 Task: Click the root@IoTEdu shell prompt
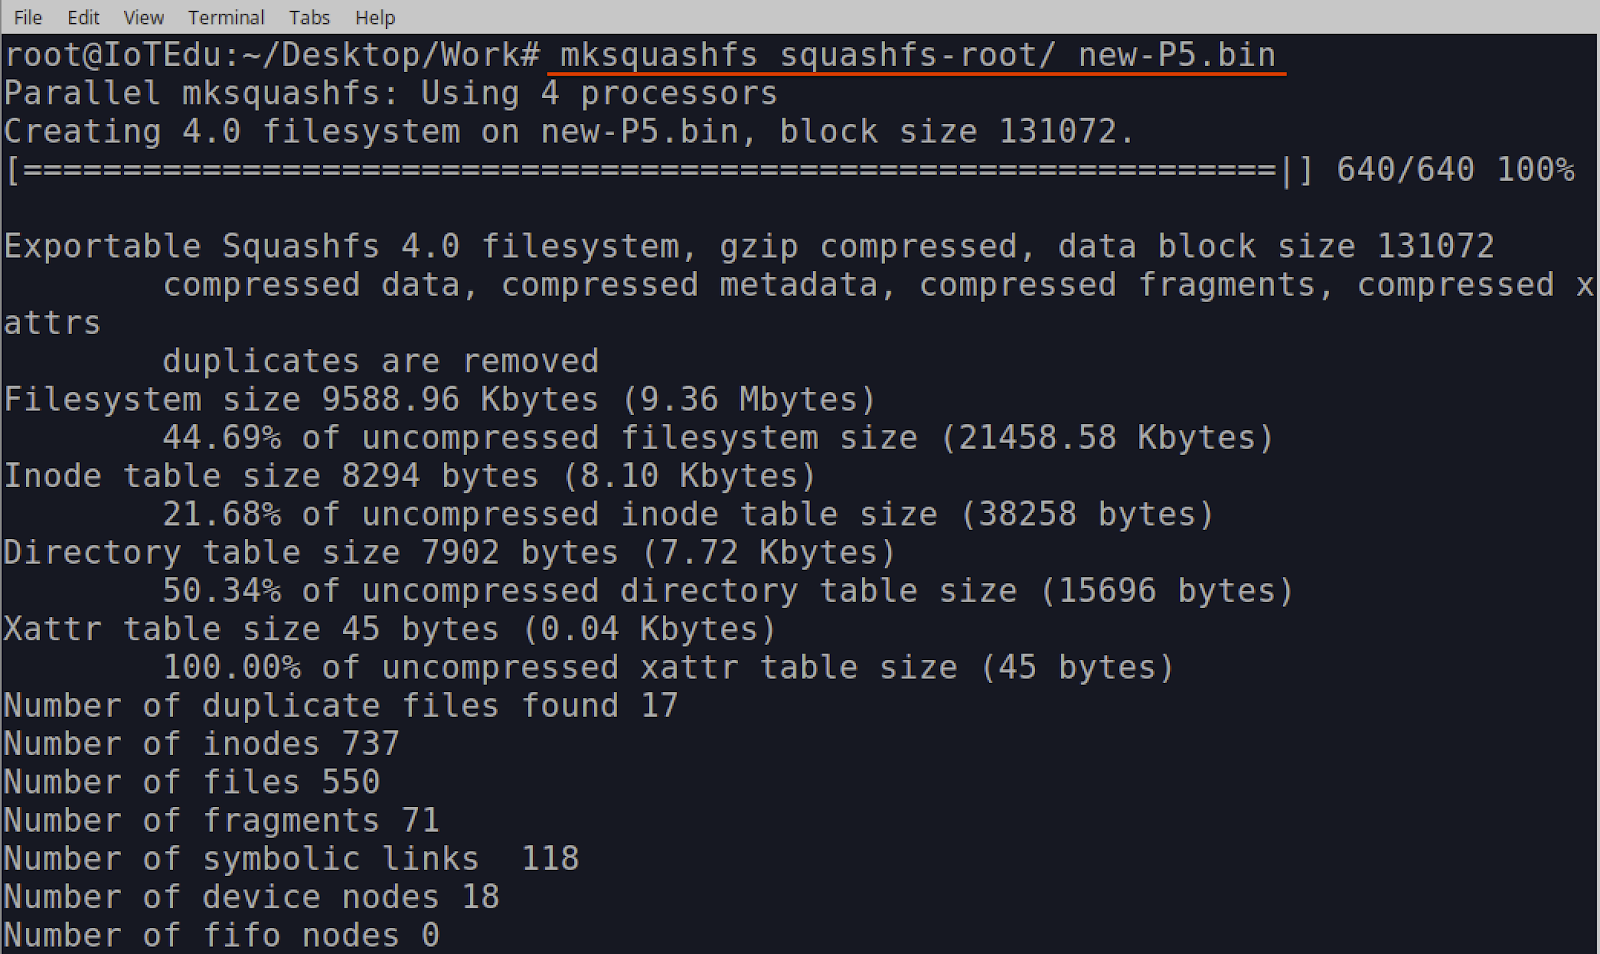pos(272,55)
